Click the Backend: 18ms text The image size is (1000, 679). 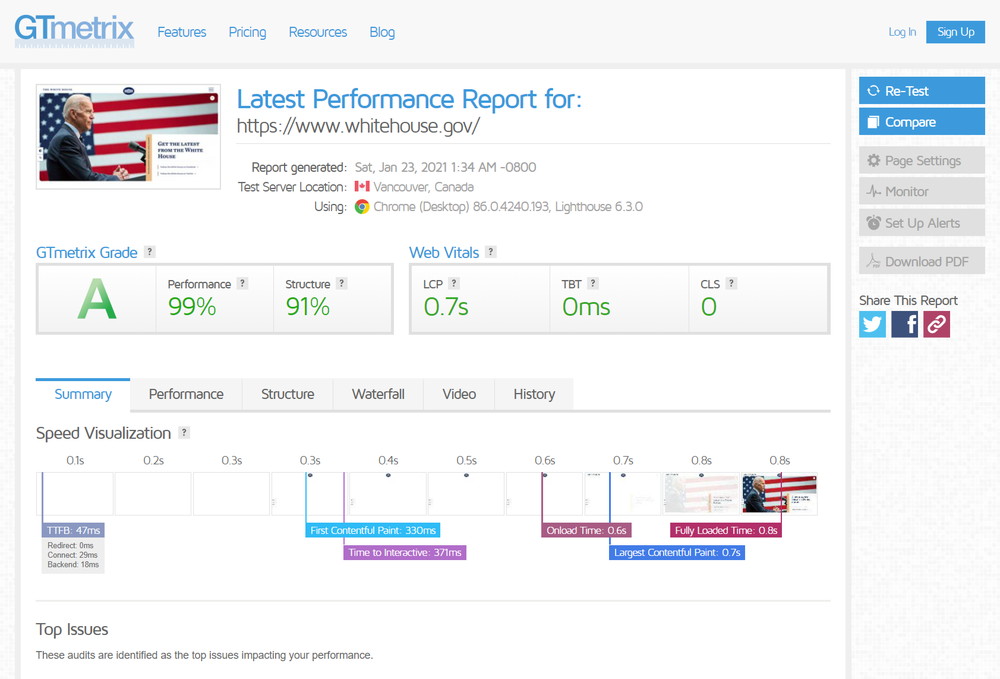[73, 565]
